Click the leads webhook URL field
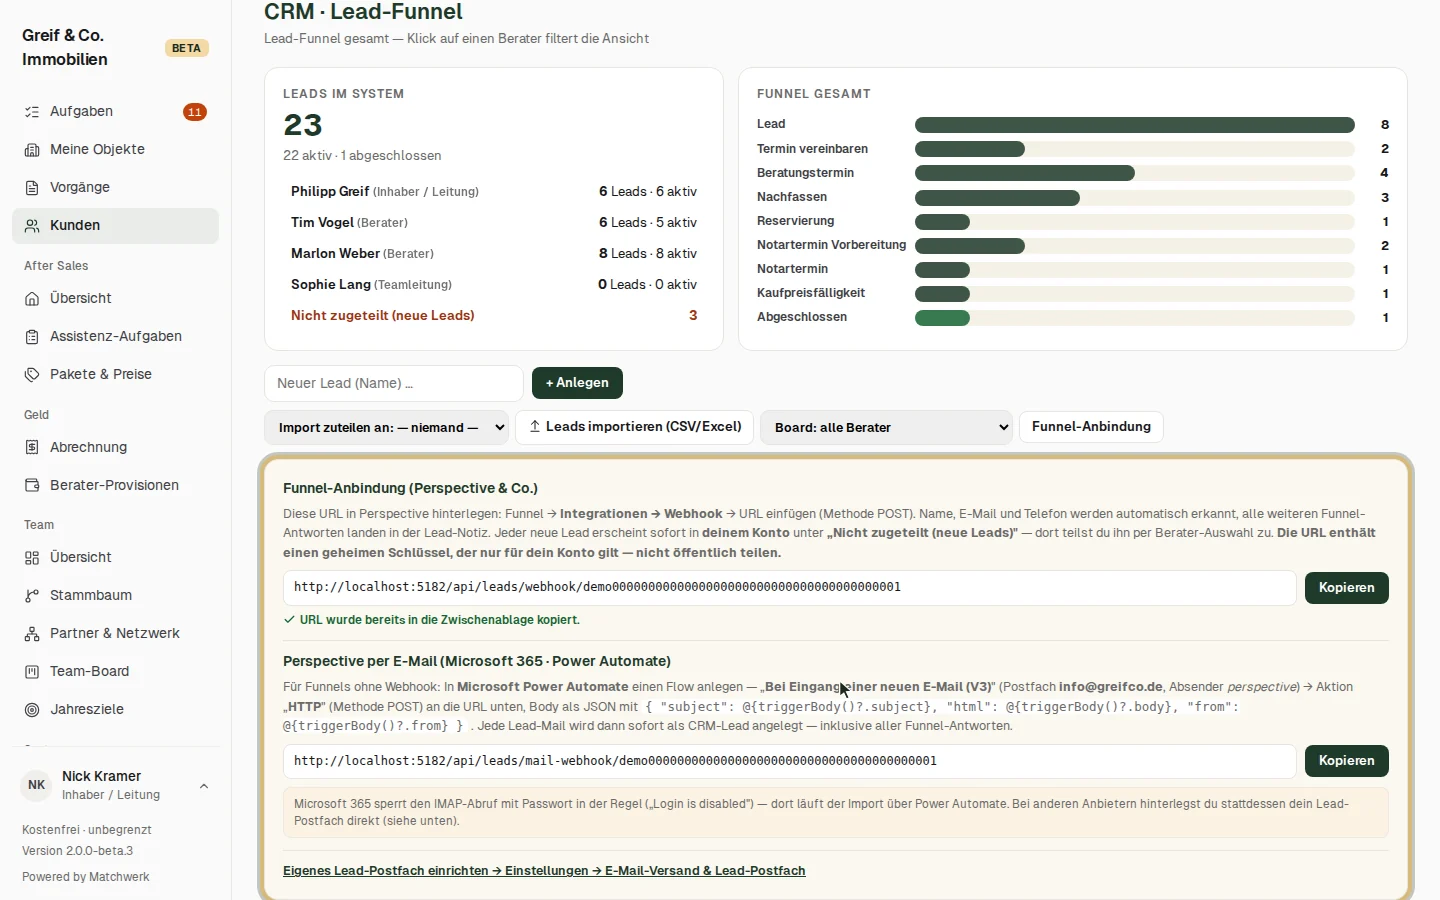The width and height of the screenshot is (1440, 900). (790, 588)
